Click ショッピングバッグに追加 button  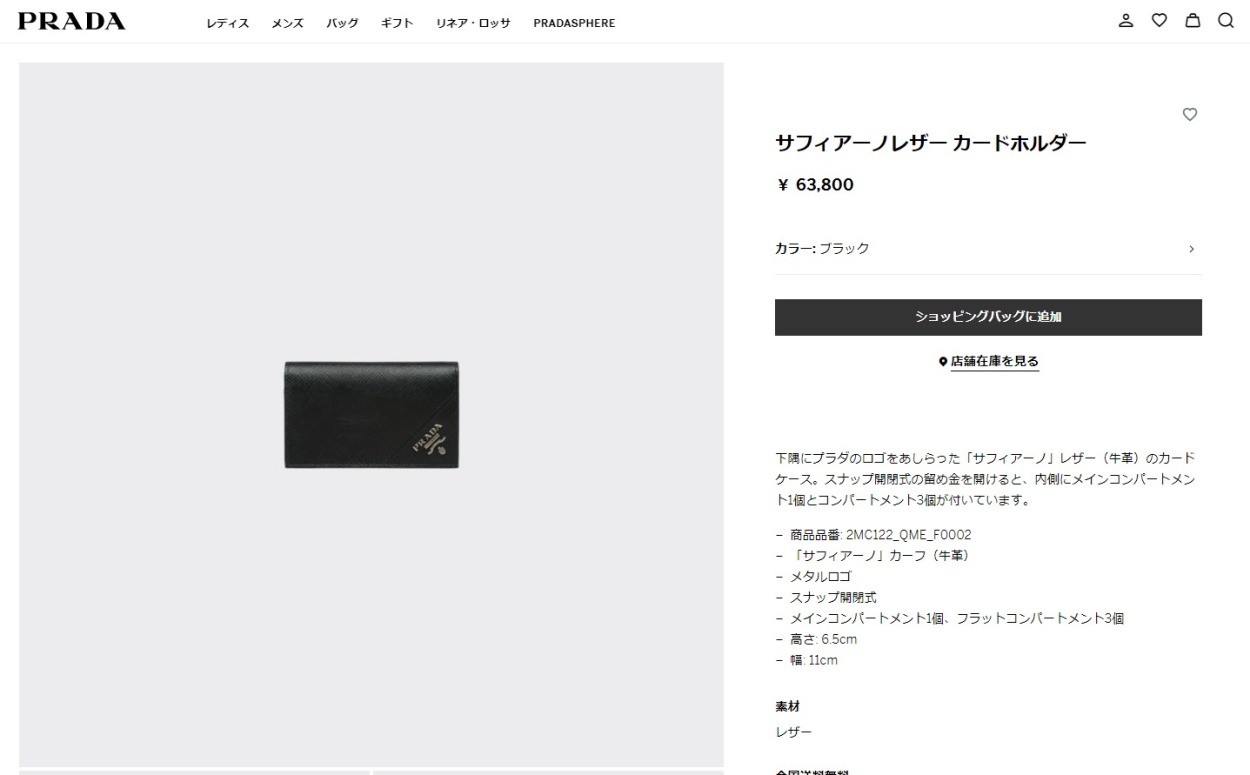[988, 317]
